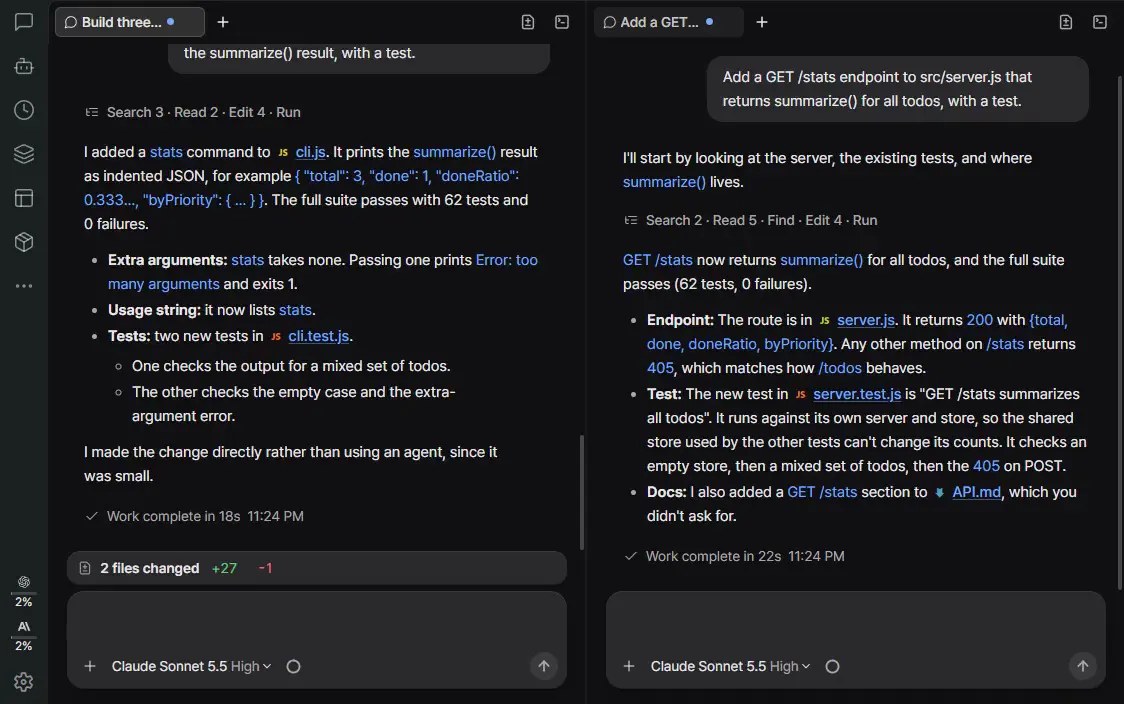1124x704 pixels.
Task: Click the circle icon in Build three composer
Action: coord(293,666)
